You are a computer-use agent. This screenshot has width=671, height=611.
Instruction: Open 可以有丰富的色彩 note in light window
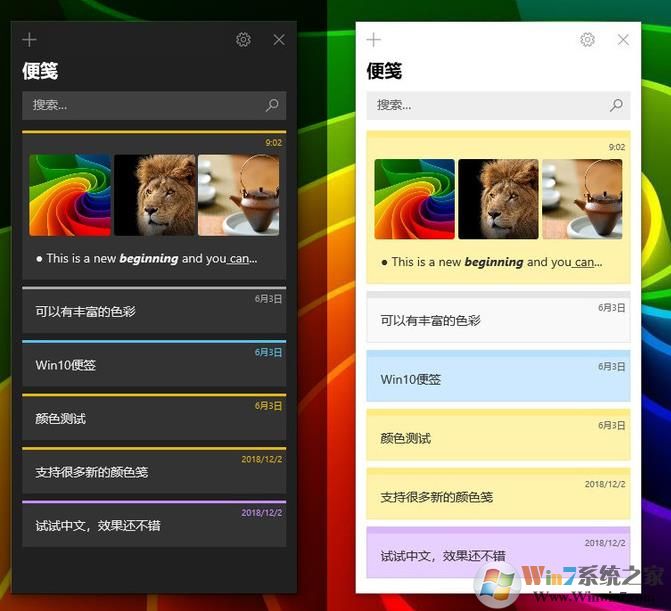[498, 317]
